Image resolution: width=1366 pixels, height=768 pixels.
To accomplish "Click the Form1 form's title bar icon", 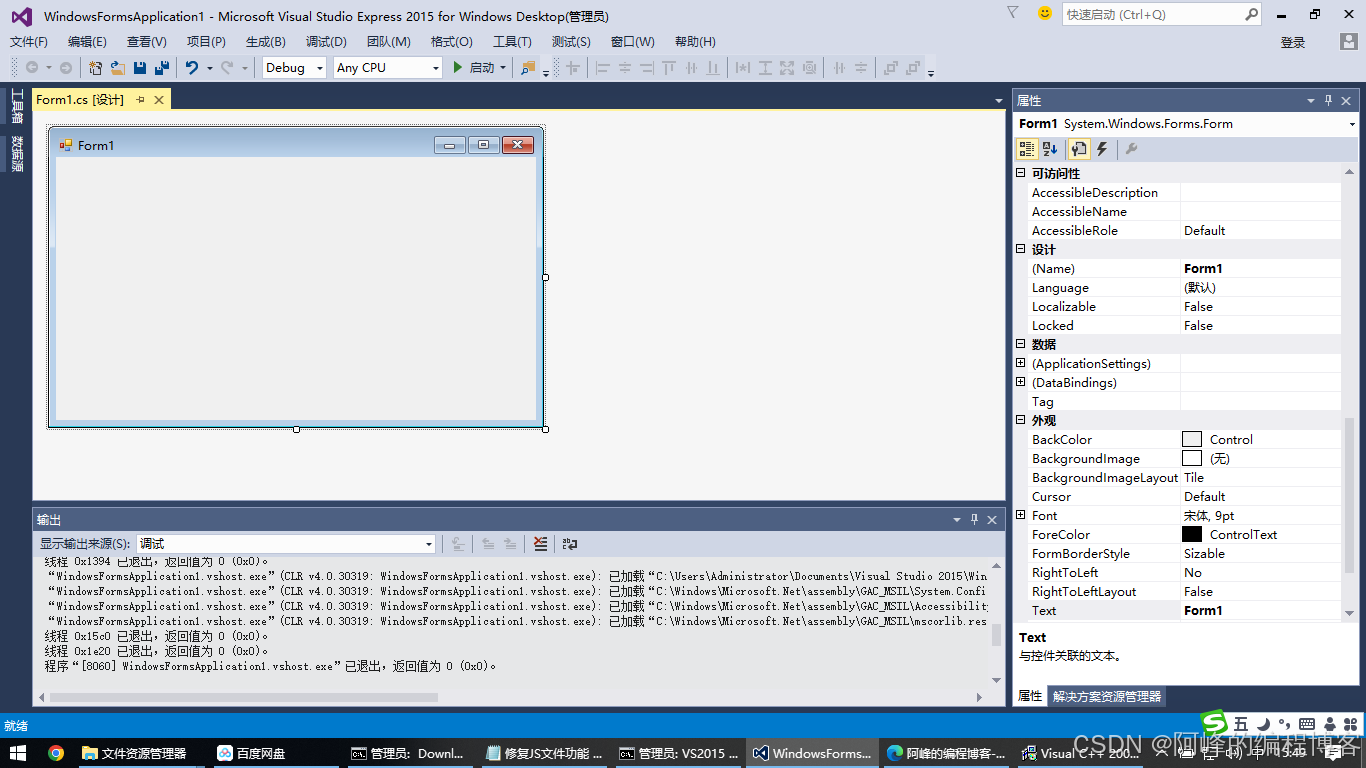I will pyautogui.click(x=66, y=145).
